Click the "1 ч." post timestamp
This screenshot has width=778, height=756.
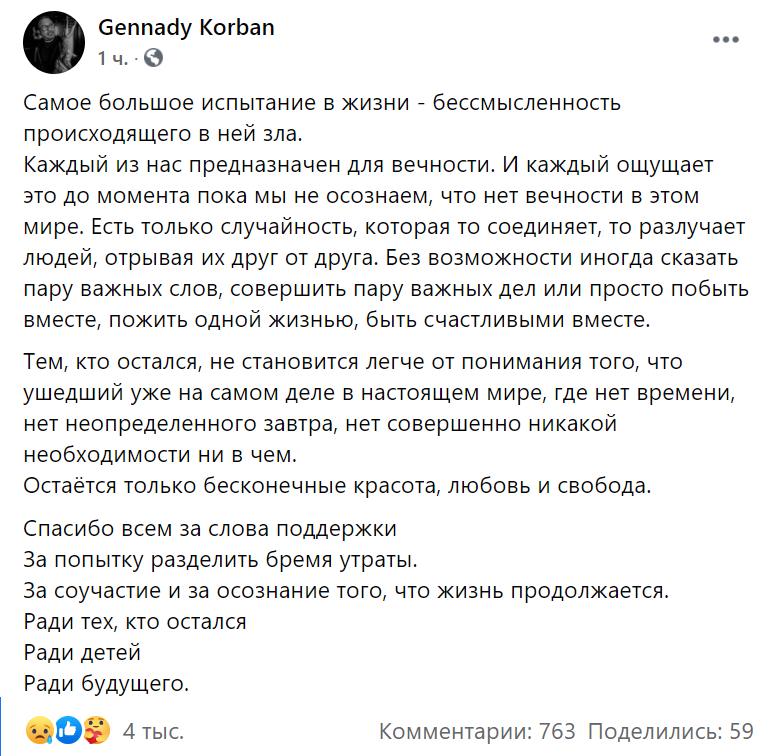tap(112, 58)
